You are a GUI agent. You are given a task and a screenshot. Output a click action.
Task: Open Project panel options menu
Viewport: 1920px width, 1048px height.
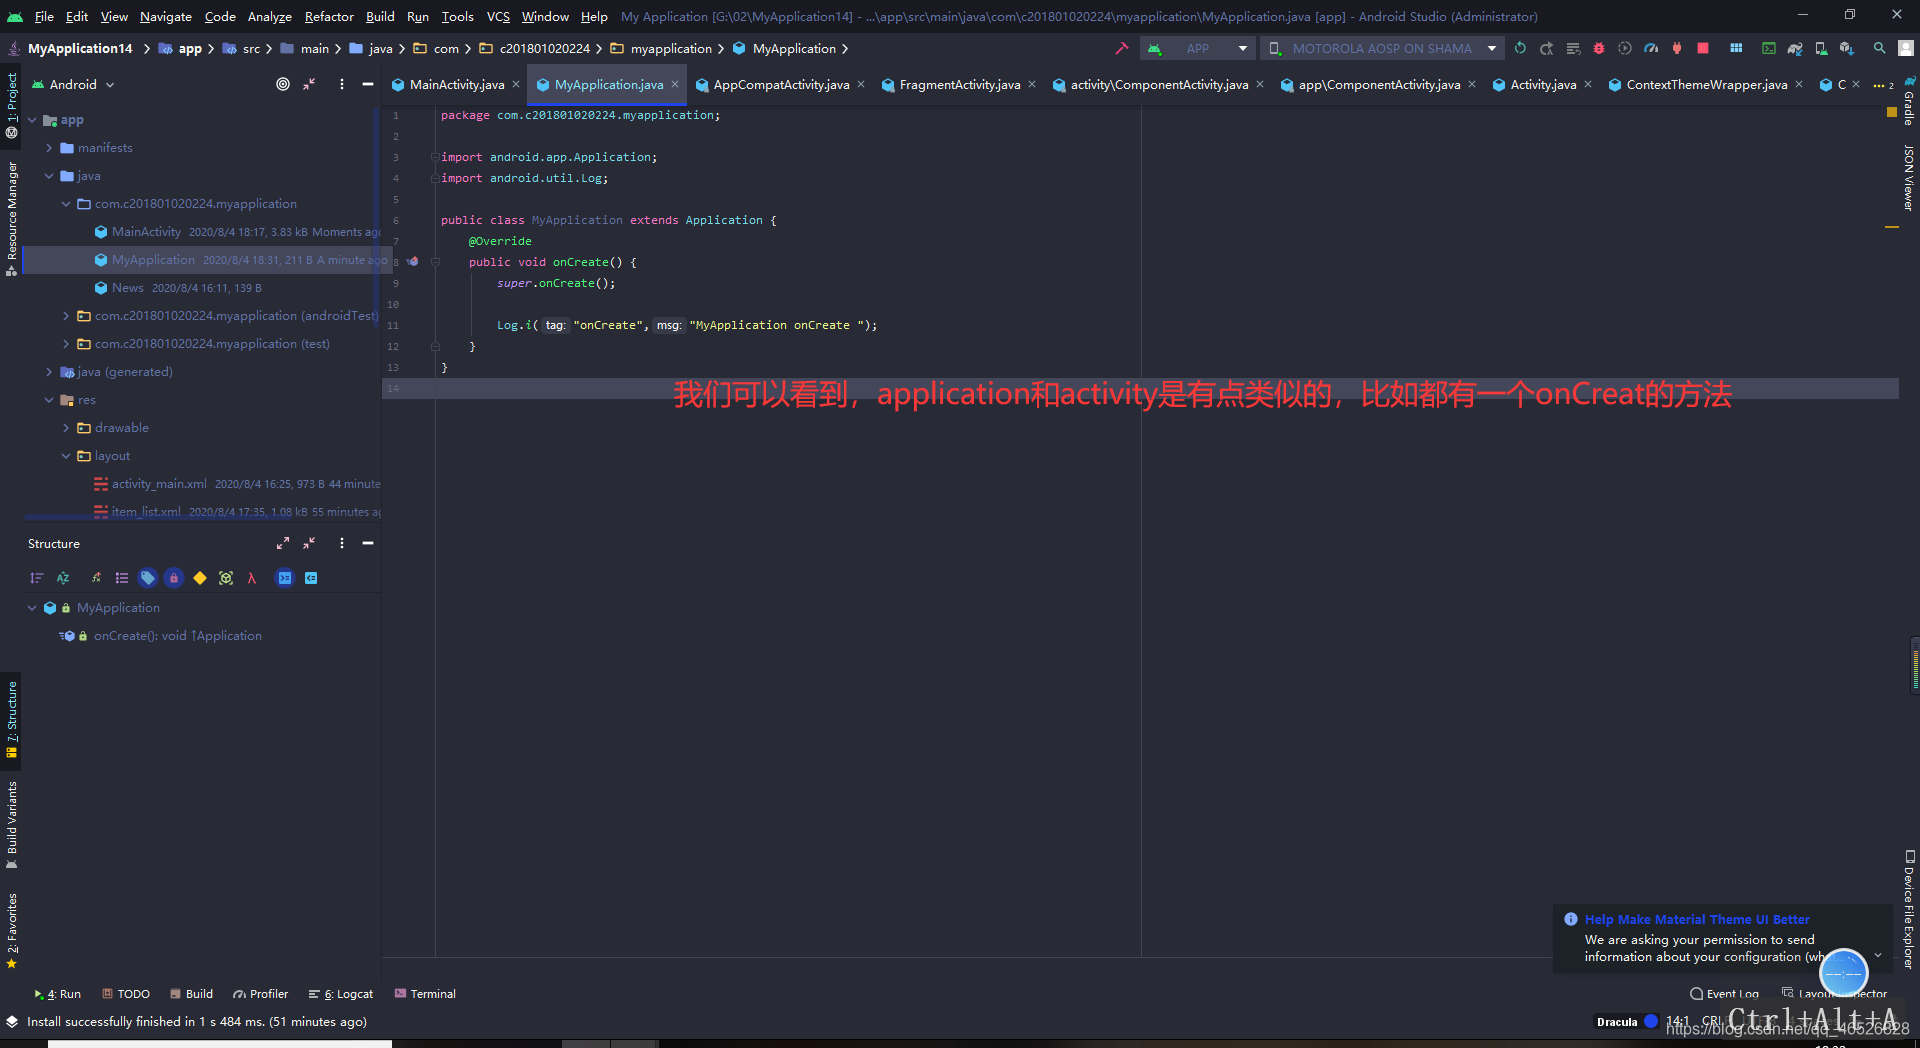tap(341, 84)
